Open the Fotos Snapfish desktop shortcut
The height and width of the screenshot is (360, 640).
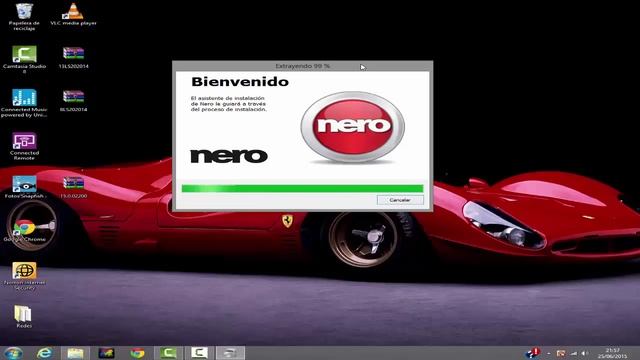24,187
